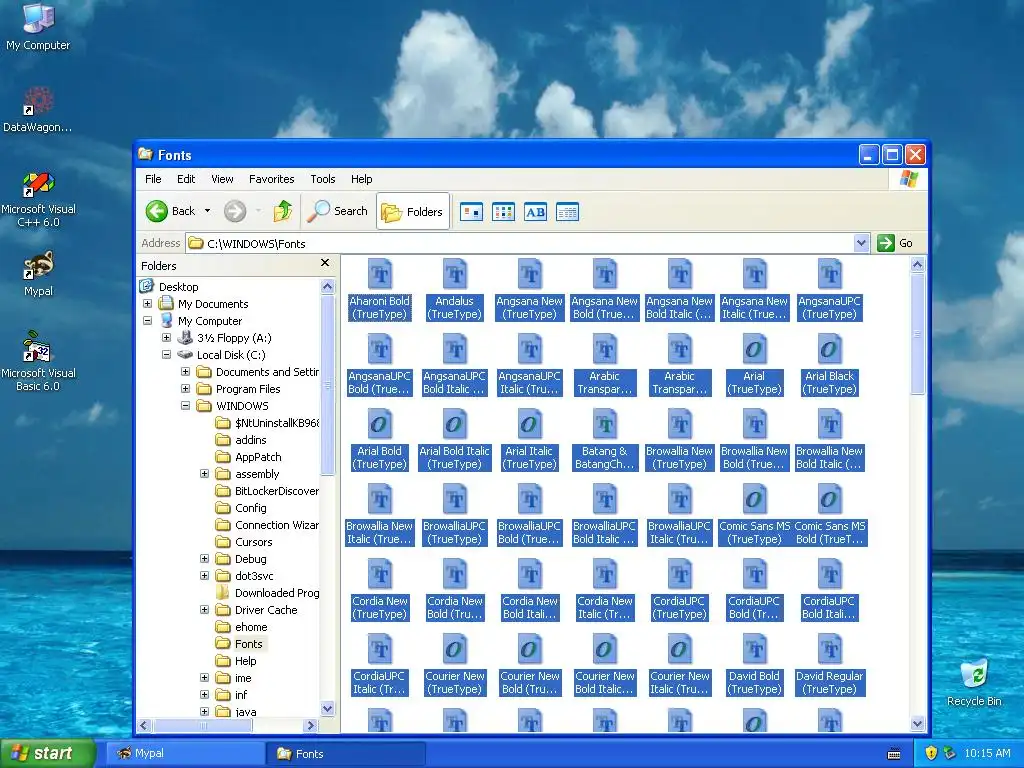
Task: Click the address field C:\WINDOWS\Fonts
Action: 520,243
